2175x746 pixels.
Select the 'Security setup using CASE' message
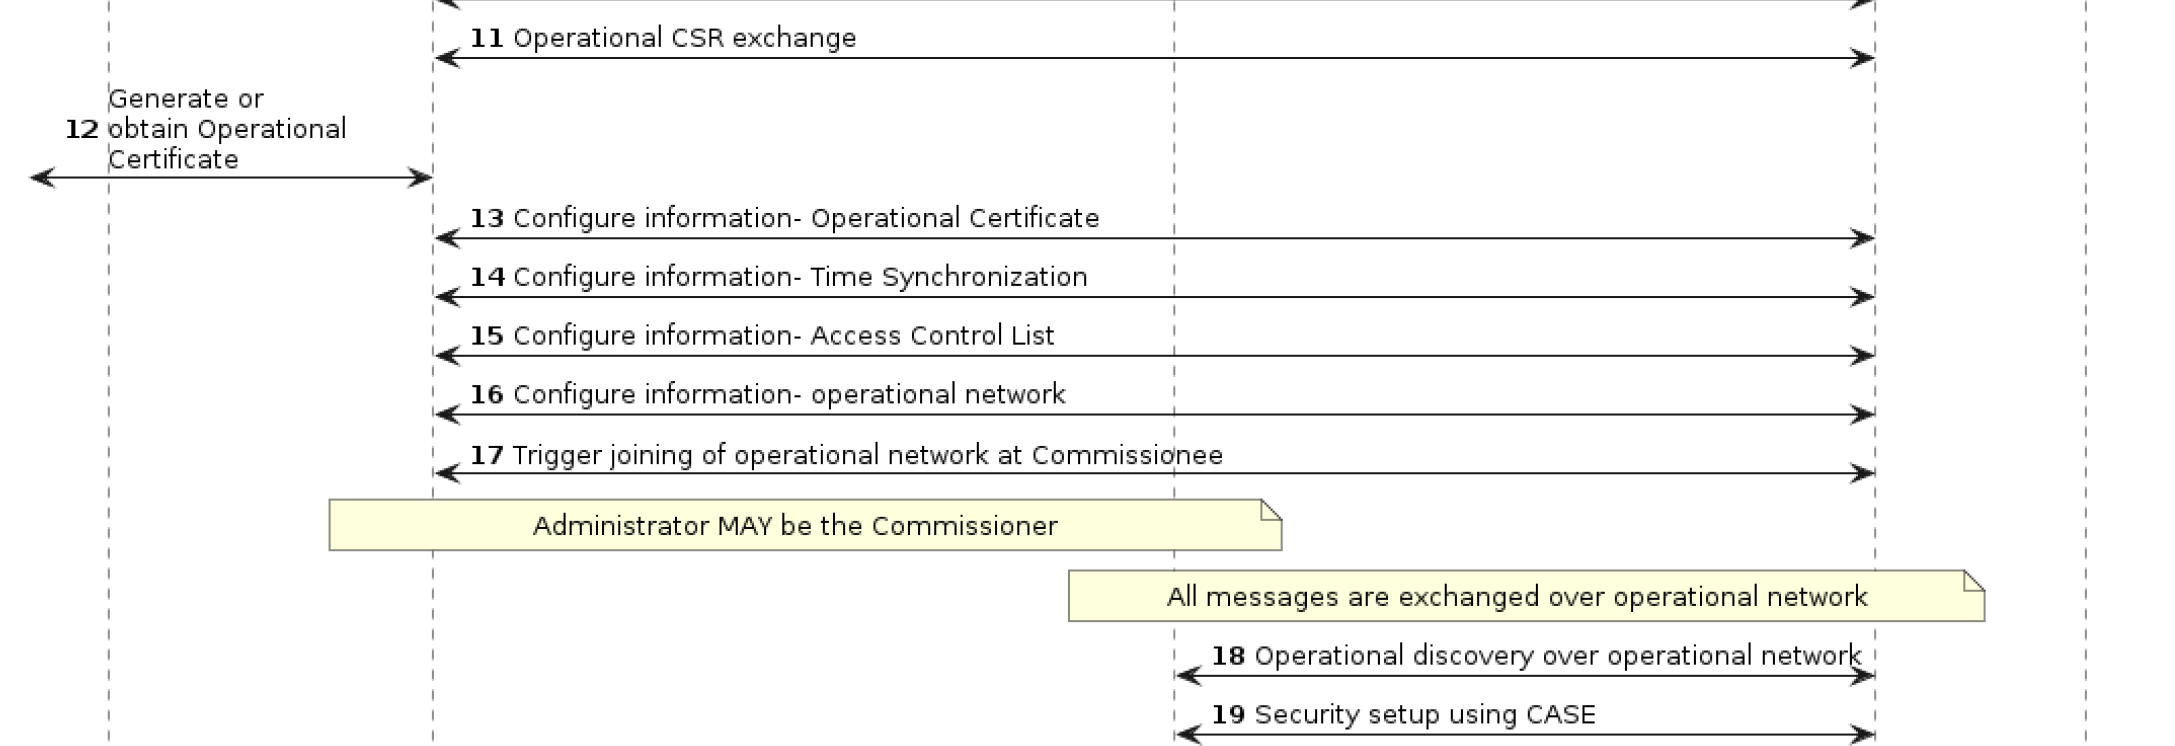[1424, 715]
